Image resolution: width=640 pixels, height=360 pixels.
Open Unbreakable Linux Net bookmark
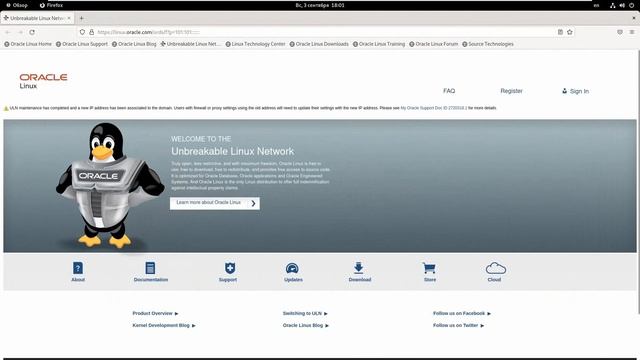click(x=190, y=44)
